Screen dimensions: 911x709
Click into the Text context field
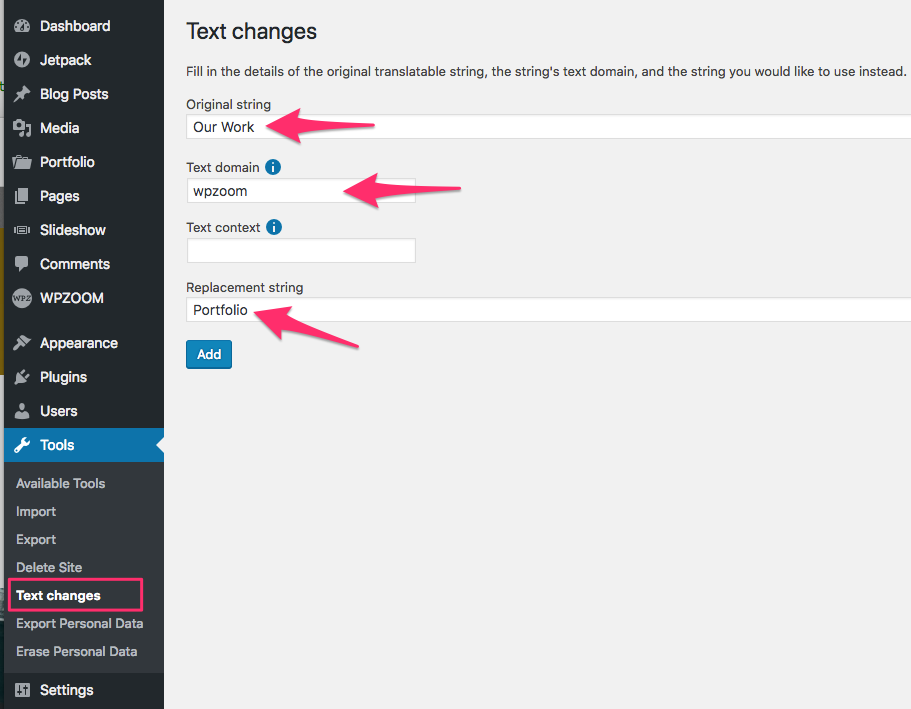(x=301, y=250)
